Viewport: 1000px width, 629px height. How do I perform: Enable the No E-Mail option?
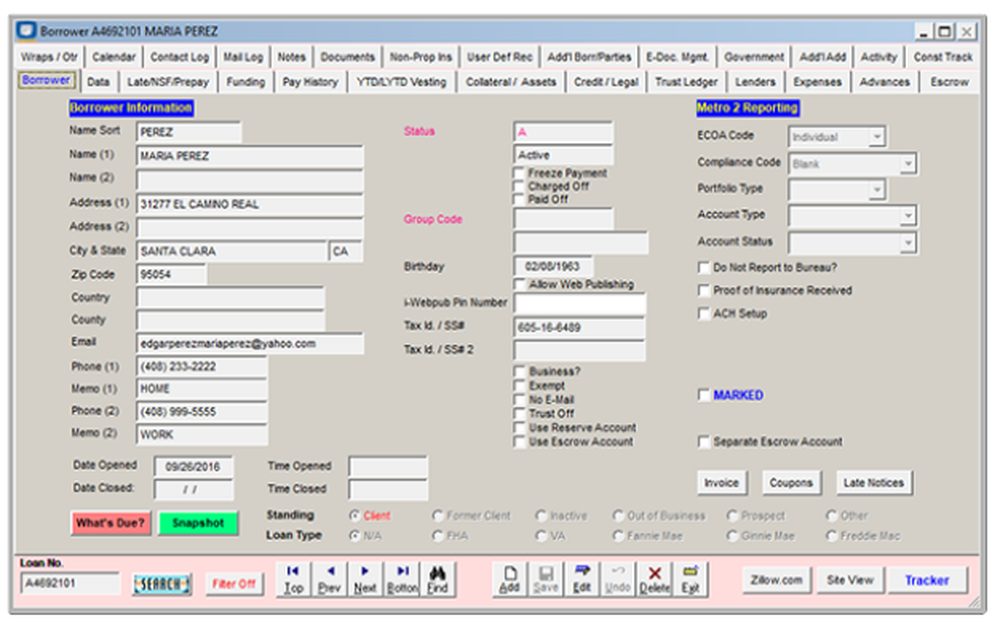[520, 399]
